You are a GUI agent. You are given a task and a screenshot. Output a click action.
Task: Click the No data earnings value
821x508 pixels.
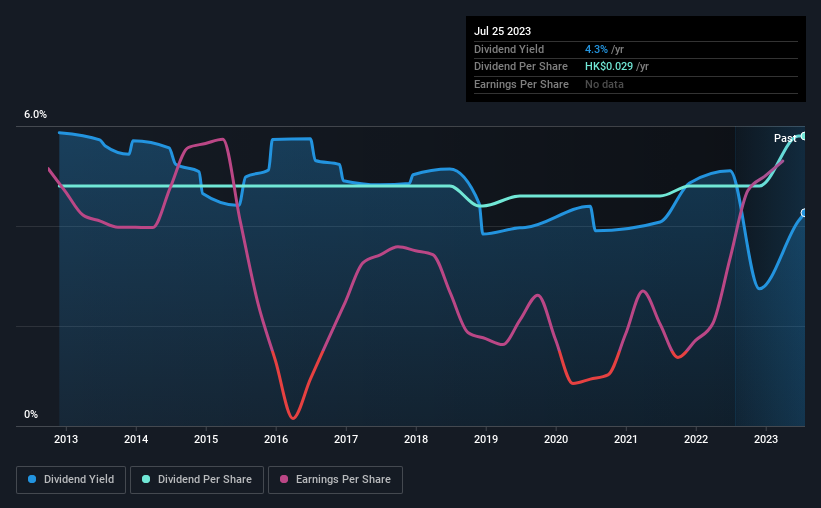click(604, 84)
